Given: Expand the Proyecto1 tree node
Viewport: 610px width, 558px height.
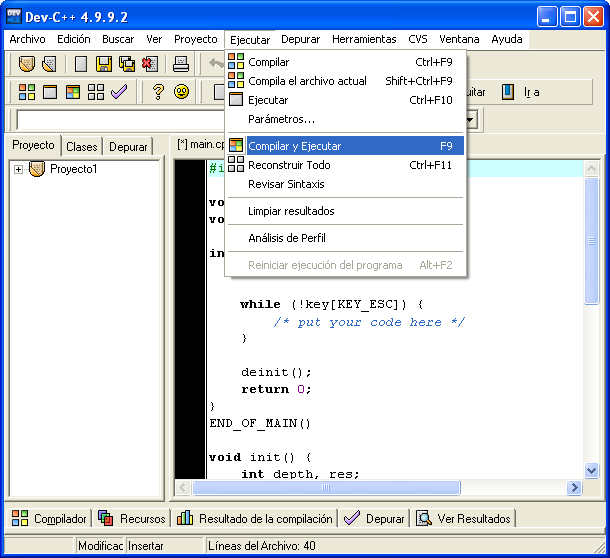Looking at the screenshot, I should pos(18,169).
